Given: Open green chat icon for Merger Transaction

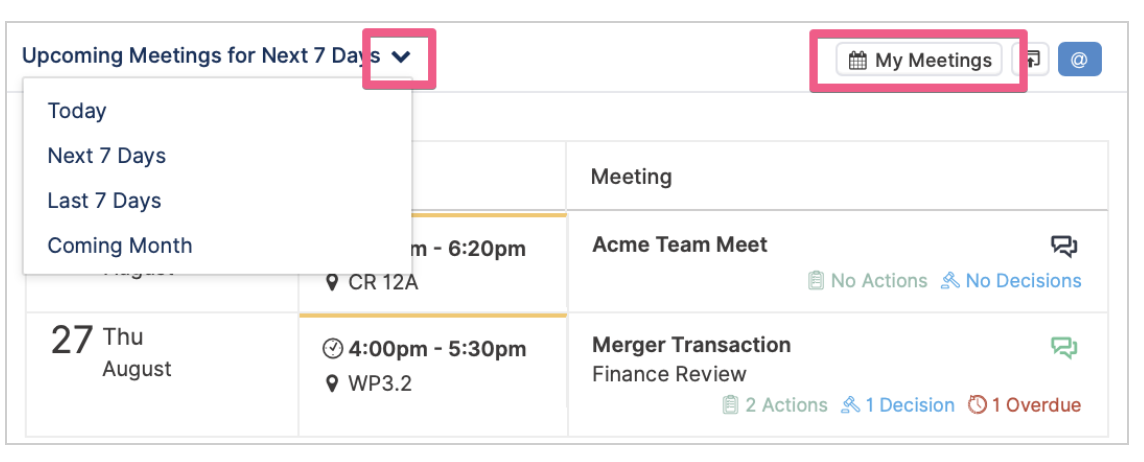Looking at the screenshot, I should click(x=1064, y=347).
